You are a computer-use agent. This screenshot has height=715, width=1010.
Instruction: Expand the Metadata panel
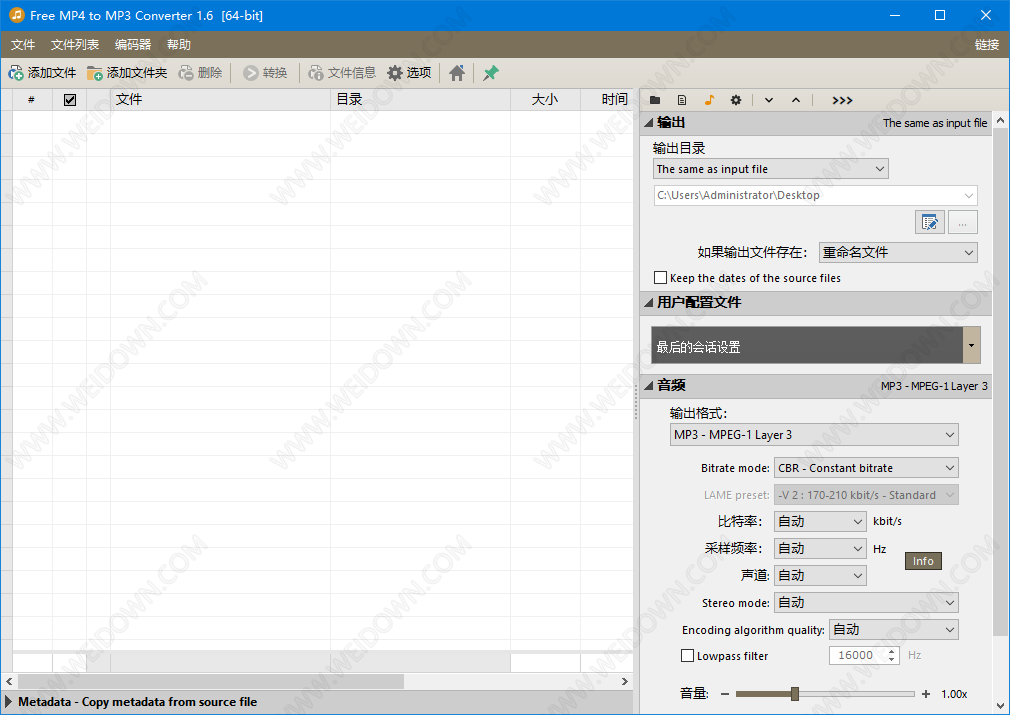[x=10, y=701]
